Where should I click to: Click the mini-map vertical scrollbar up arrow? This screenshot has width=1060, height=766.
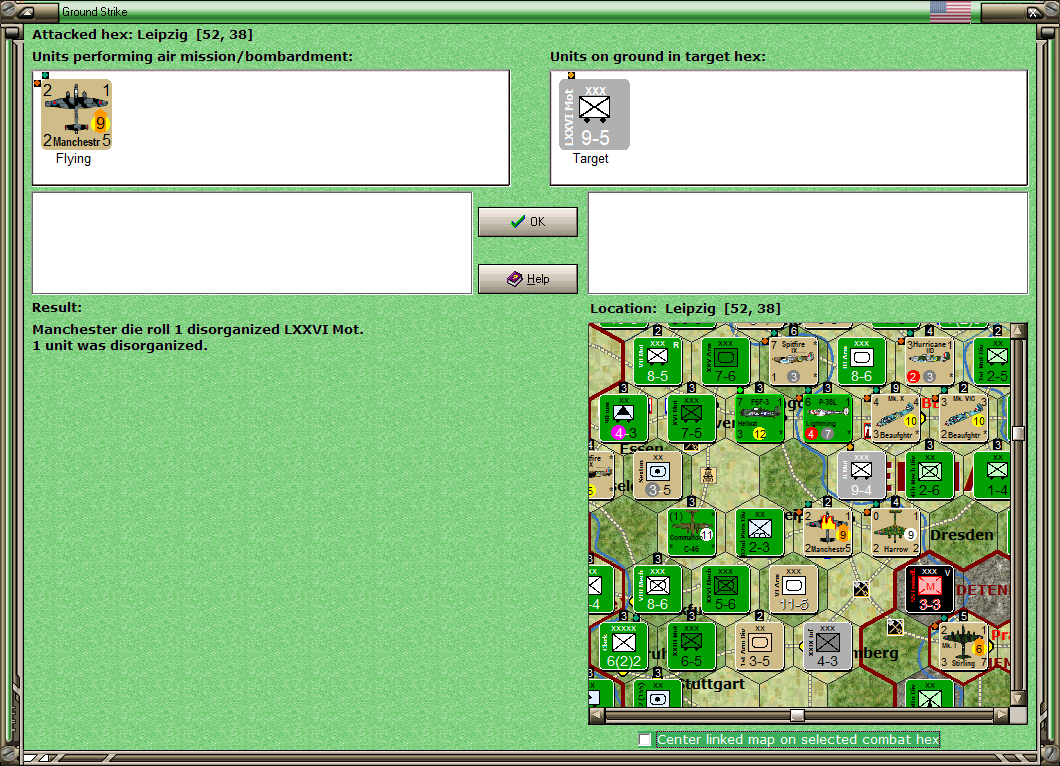[1018, 331]
